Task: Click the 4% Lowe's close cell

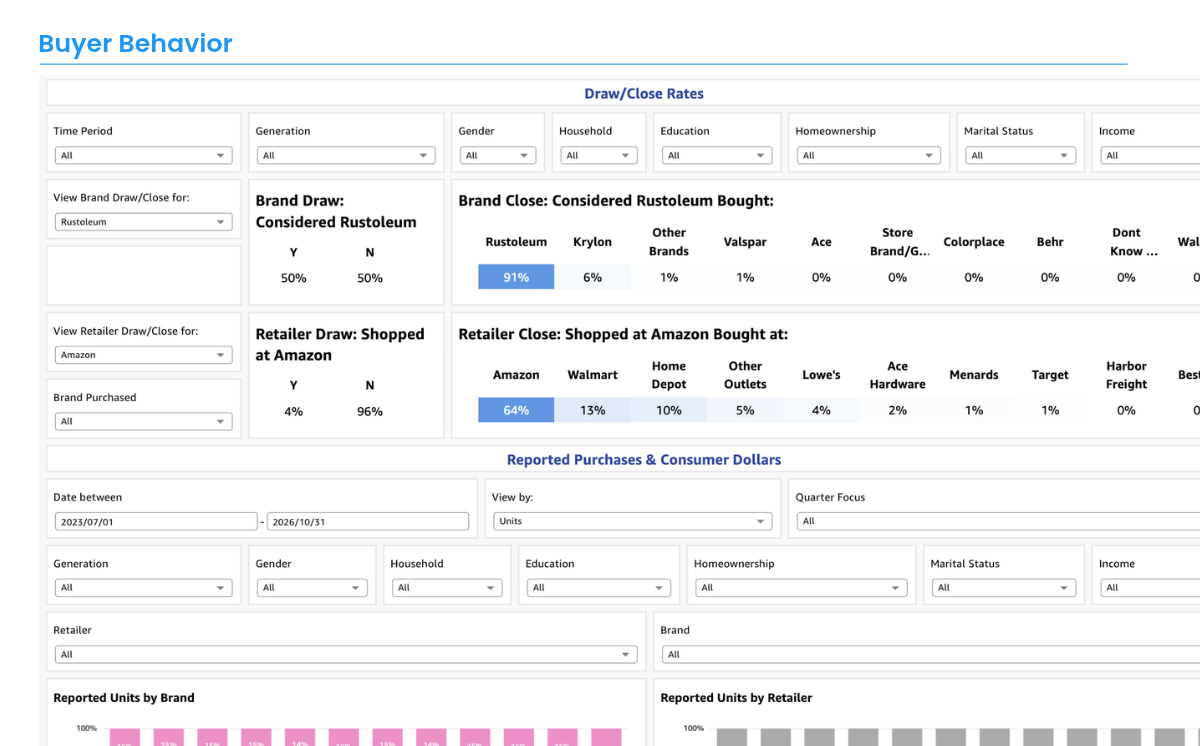Action: point(821,410)
